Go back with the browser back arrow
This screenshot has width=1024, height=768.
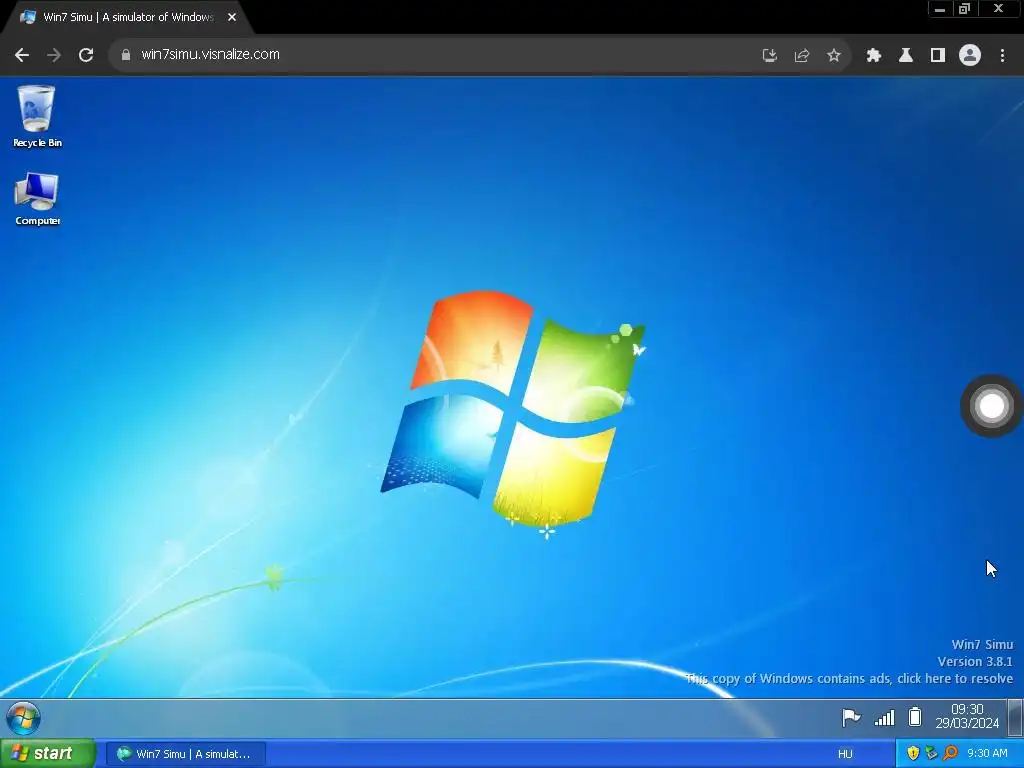pos(22,55)
